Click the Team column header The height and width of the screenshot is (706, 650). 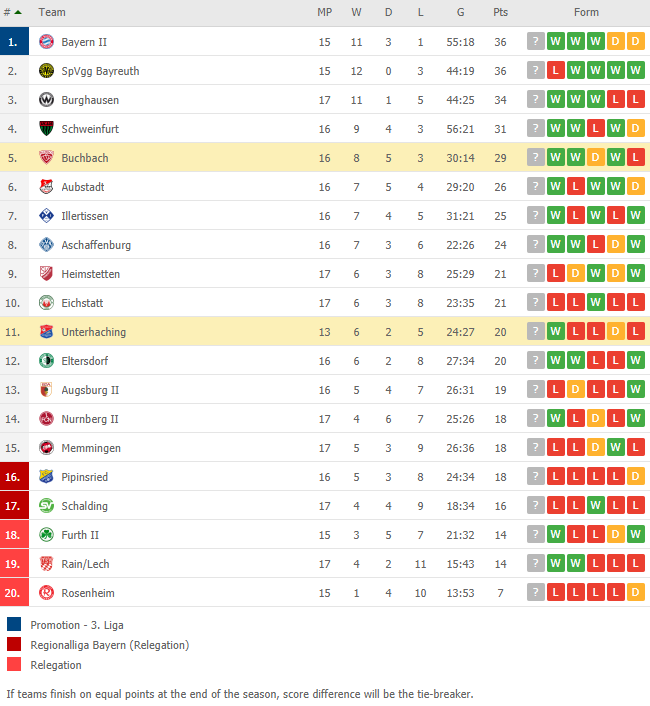tap(52, 12)
